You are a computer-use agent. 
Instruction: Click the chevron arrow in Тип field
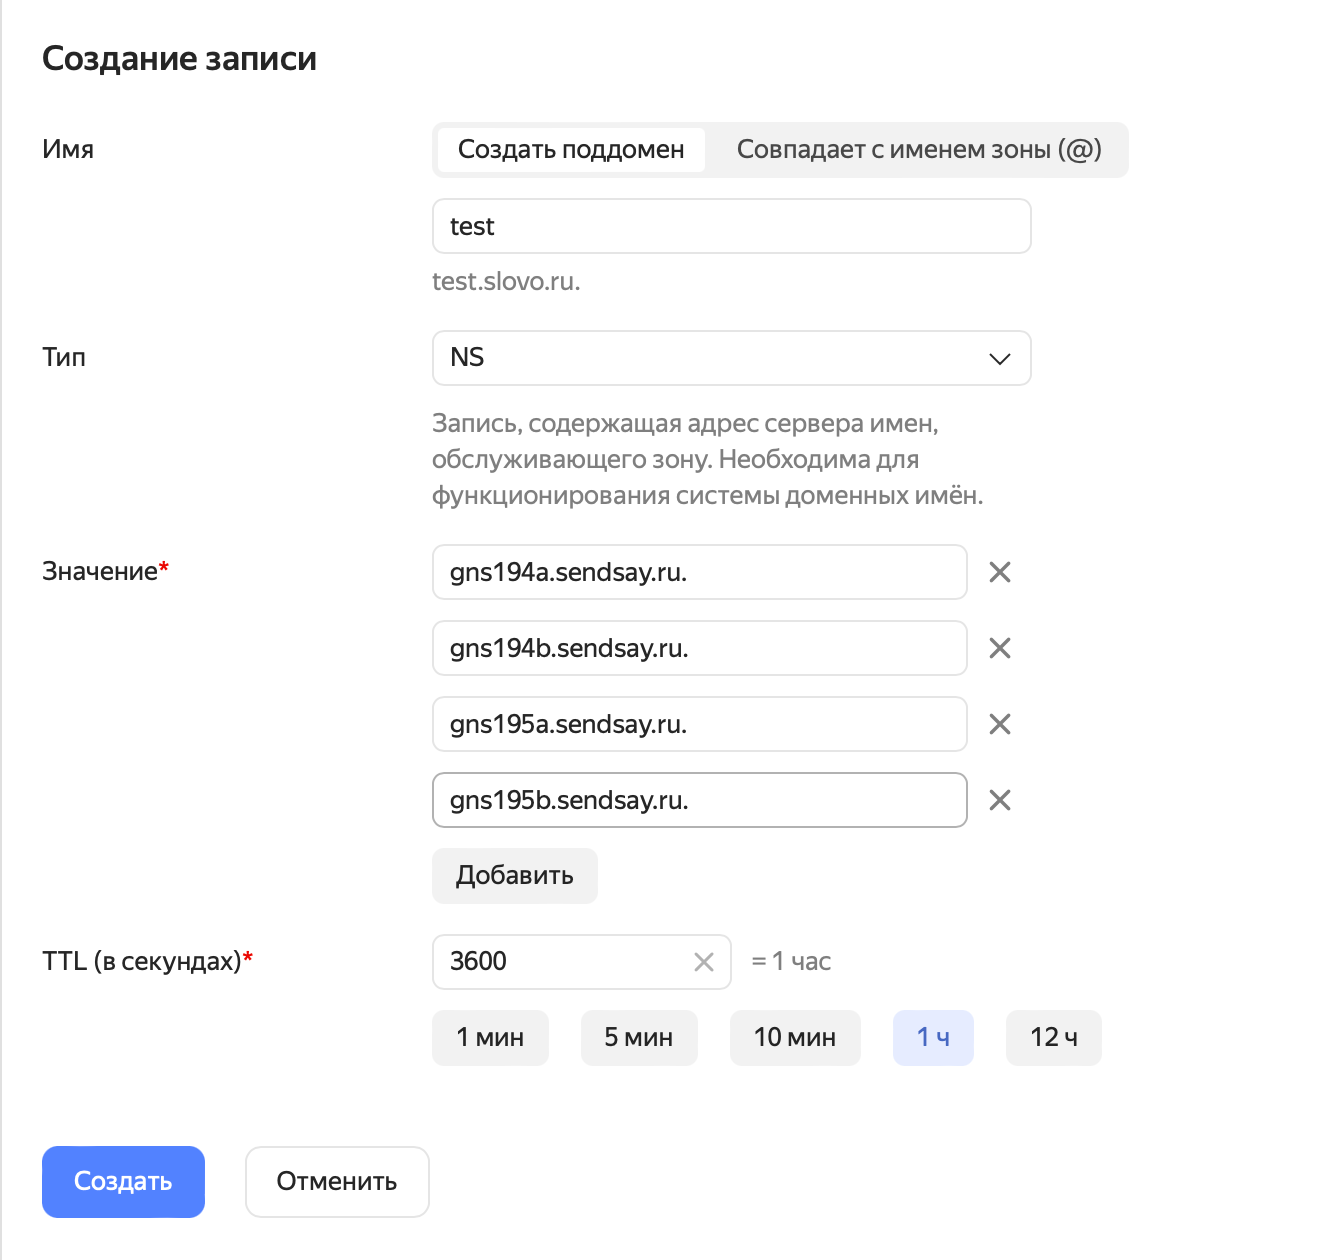click(x=999, y=359)
